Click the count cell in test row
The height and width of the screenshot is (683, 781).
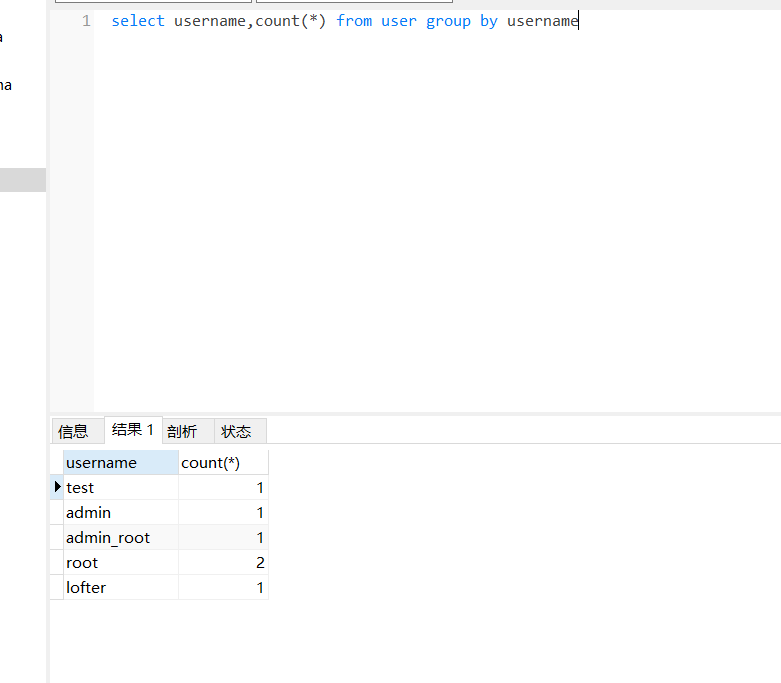223,487
